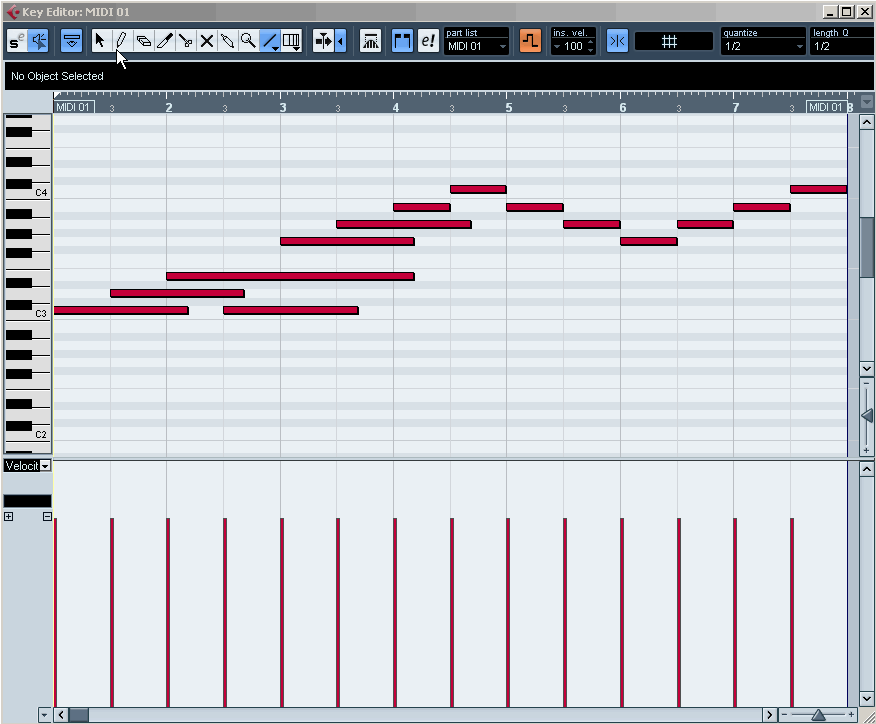Click arrow beside Autoscroll button
The width and height of the screenshot is (876, 724).
pos(340,41)
